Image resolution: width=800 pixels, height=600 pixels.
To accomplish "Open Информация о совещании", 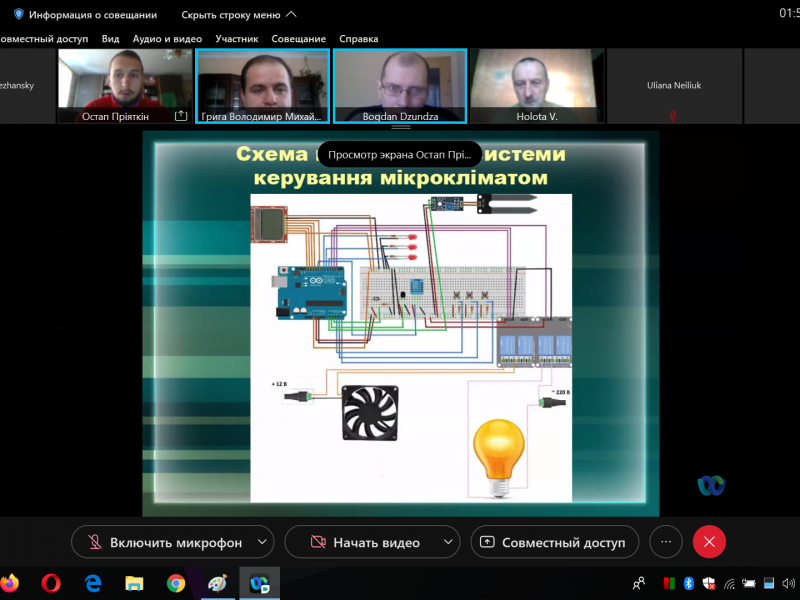I will click(x=92, y=15).
